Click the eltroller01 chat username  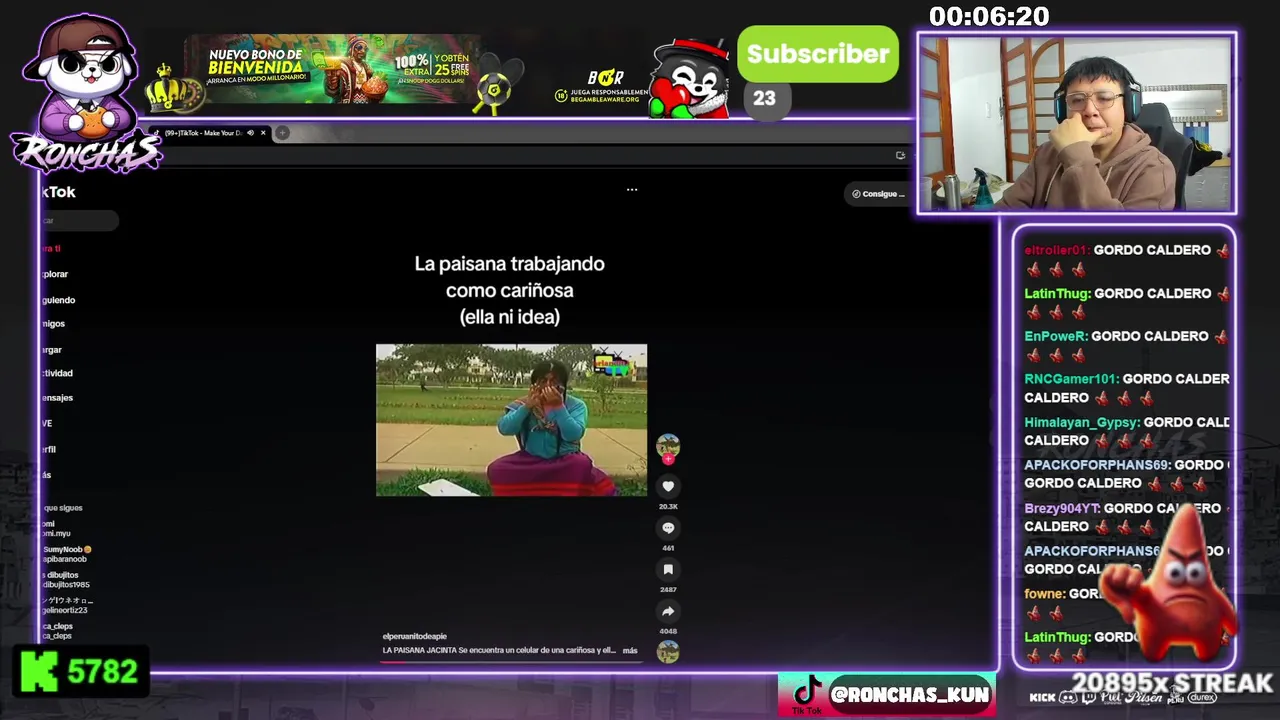[x=1056, y=250]
